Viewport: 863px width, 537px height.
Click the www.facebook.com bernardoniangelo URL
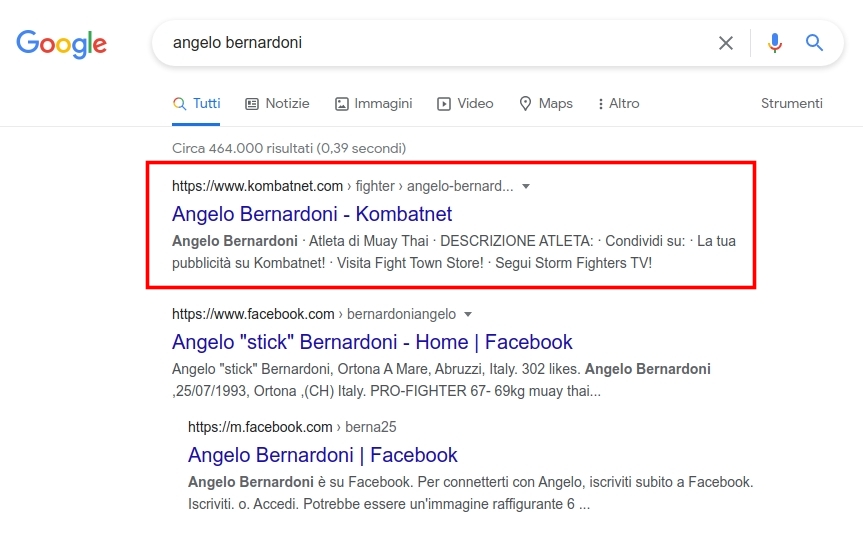tap(314, 314)
